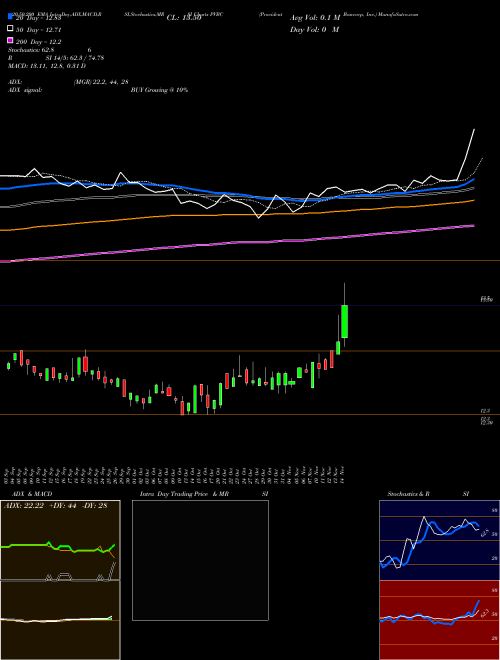The width and height of the screenshot is (500, 660).
Task: Click the blue 20 Day EMA legend swatch
Action: click(10, 17)
